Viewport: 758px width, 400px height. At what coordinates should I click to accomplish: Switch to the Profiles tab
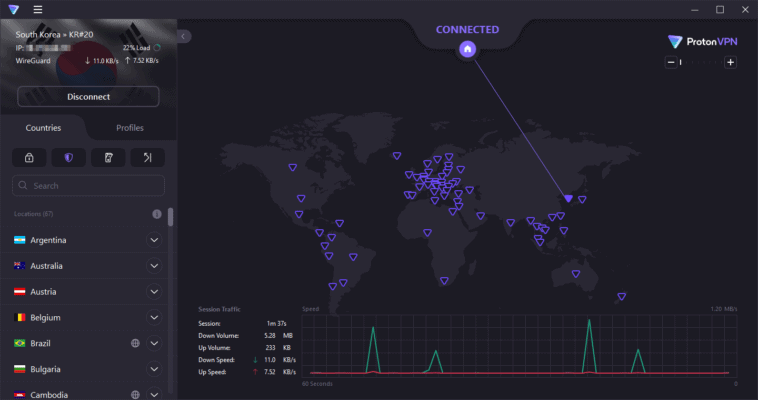click(130, 128)
